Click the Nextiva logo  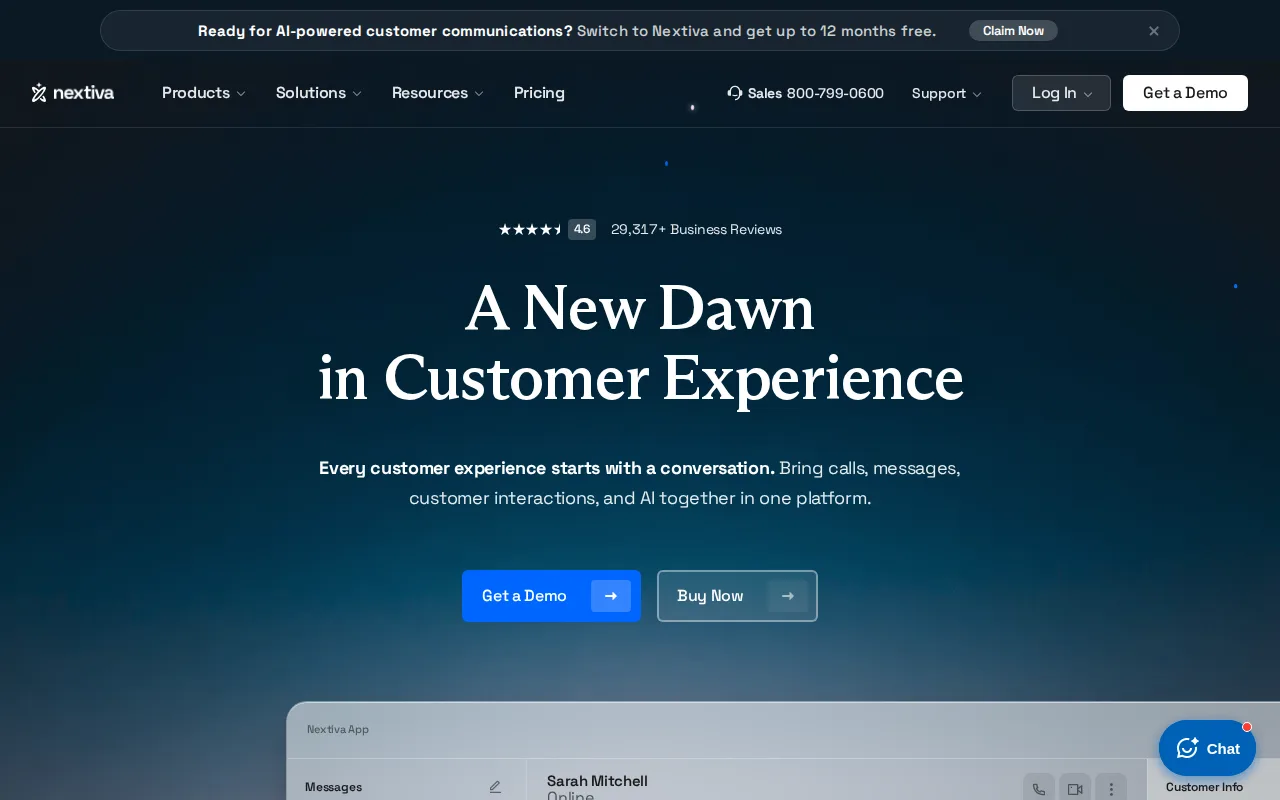tap(72, 93)
